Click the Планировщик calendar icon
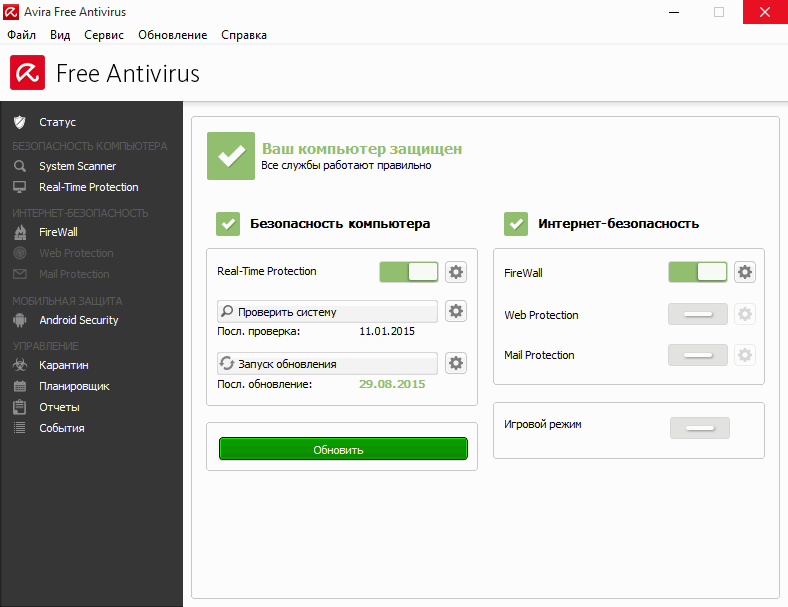The image size is (788, 607). pyautogui.click(x=20, y=386)
